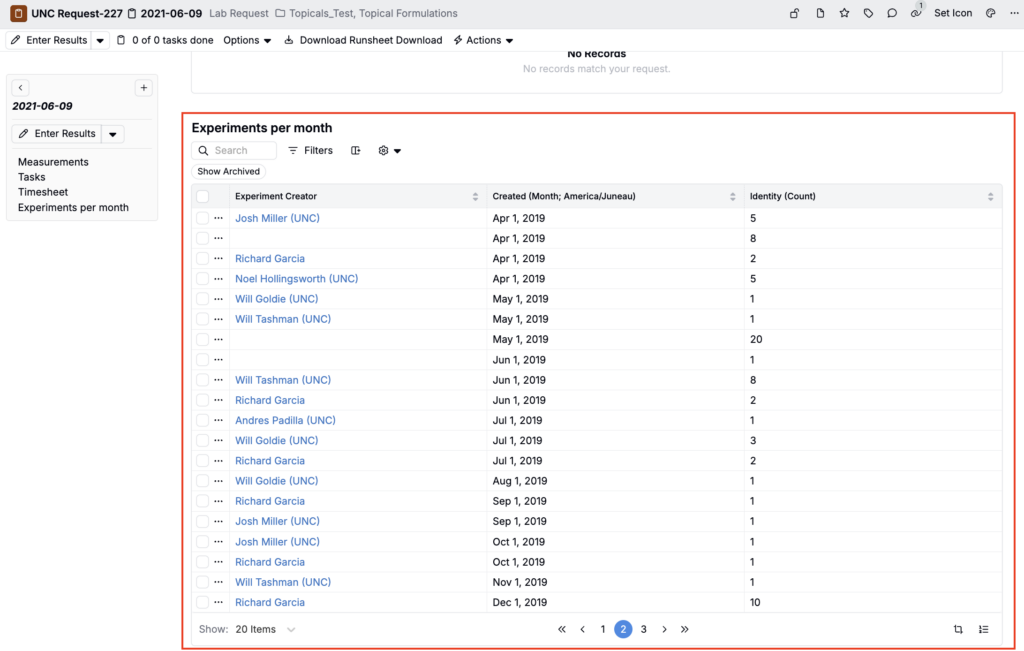The image size is (1024, 651).
Task: Click the crop icon at table bottom
Action: 958,629
